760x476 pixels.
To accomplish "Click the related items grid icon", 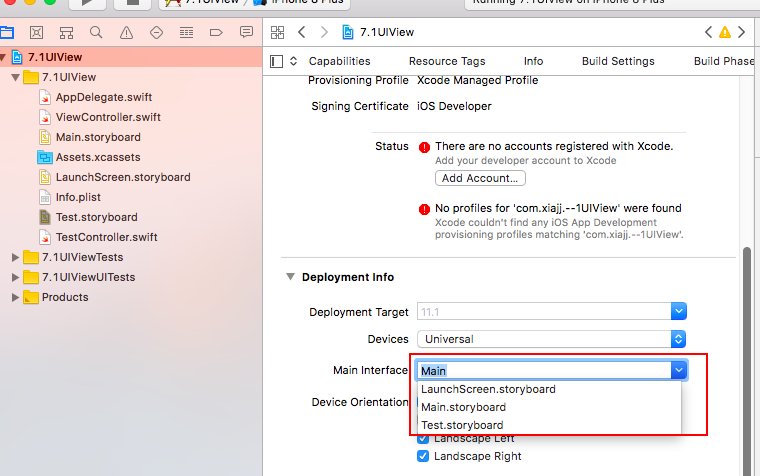I will coord(277,33).
